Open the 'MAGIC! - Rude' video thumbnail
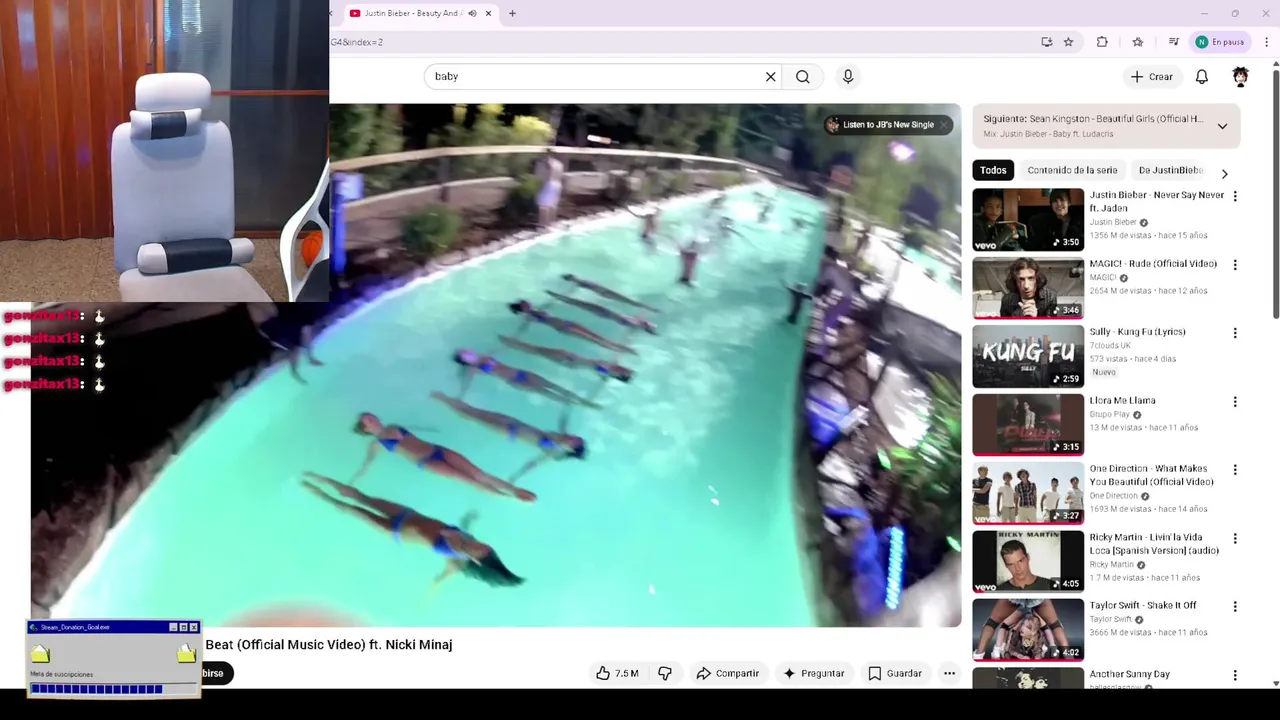This screenshot has height=720, width=1280. pos(1028,288)
